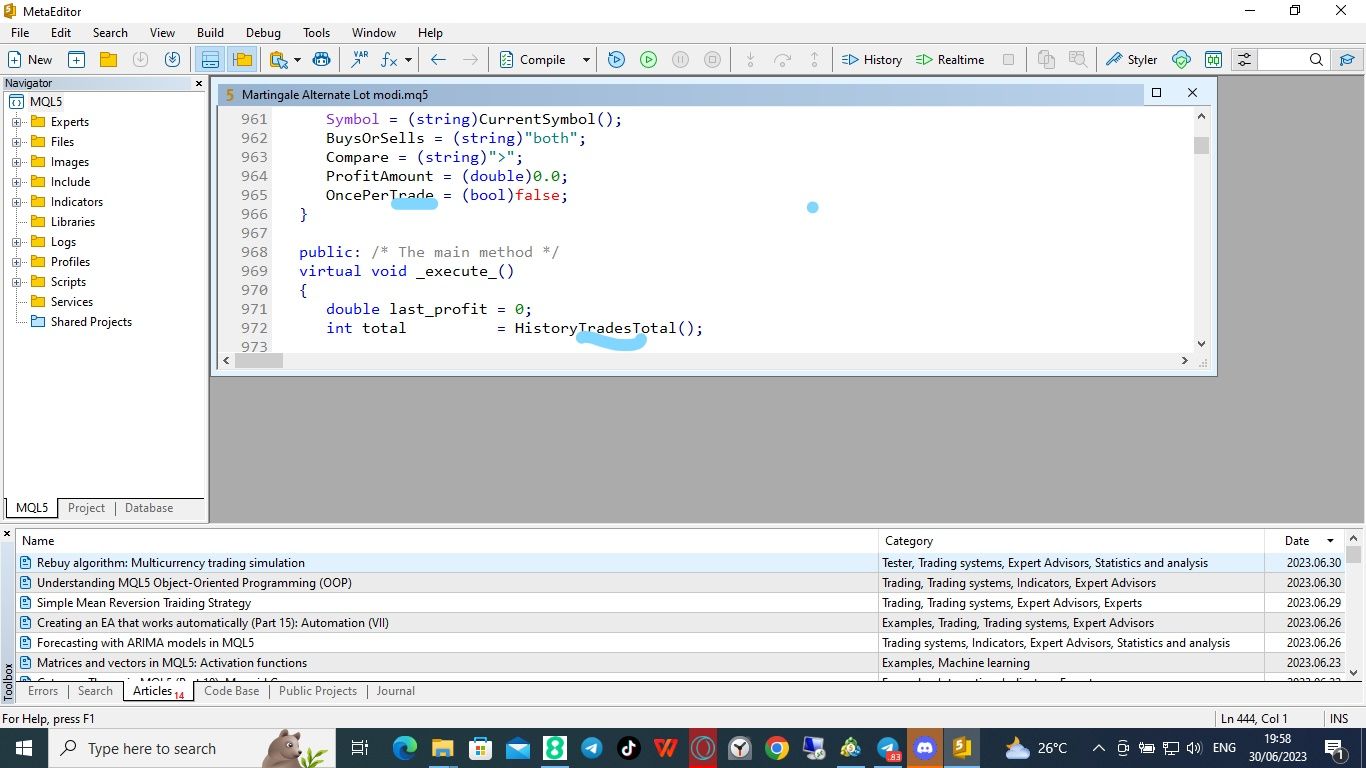1366x768 pixels.
Task: Click the search options sliders icon
Action: 1244,60
